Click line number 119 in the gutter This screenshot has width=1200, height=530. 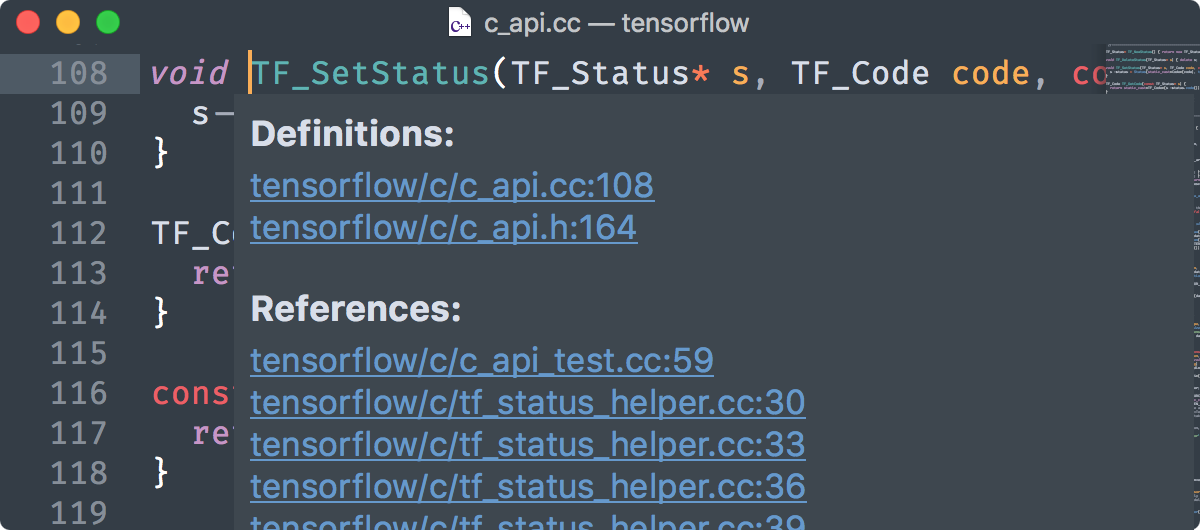click(79, 513)
